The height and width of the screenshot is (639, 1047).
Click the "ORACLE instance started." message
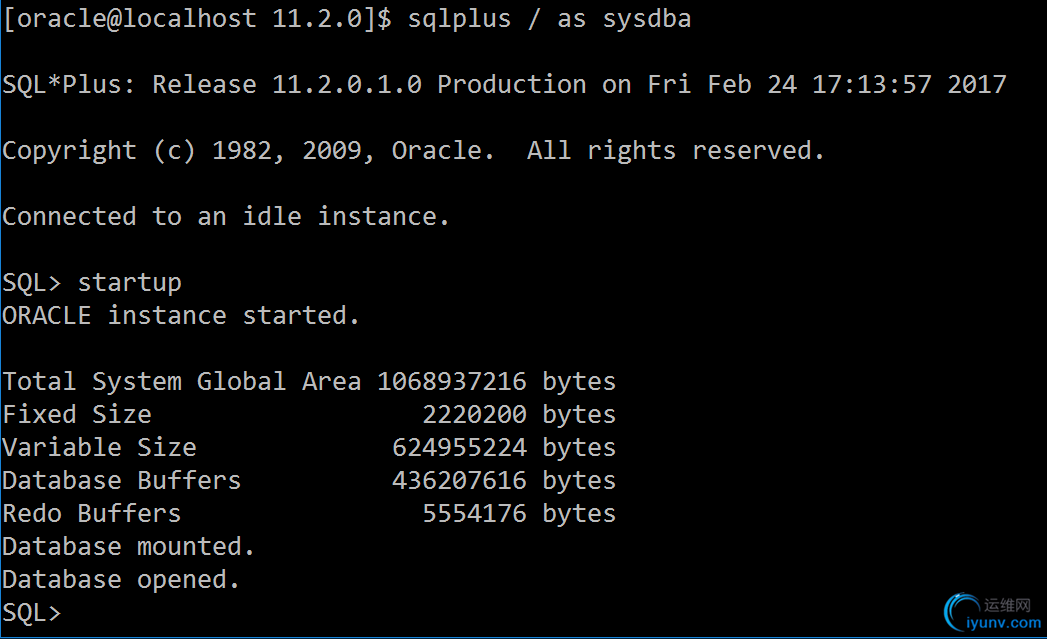[181, 316]
